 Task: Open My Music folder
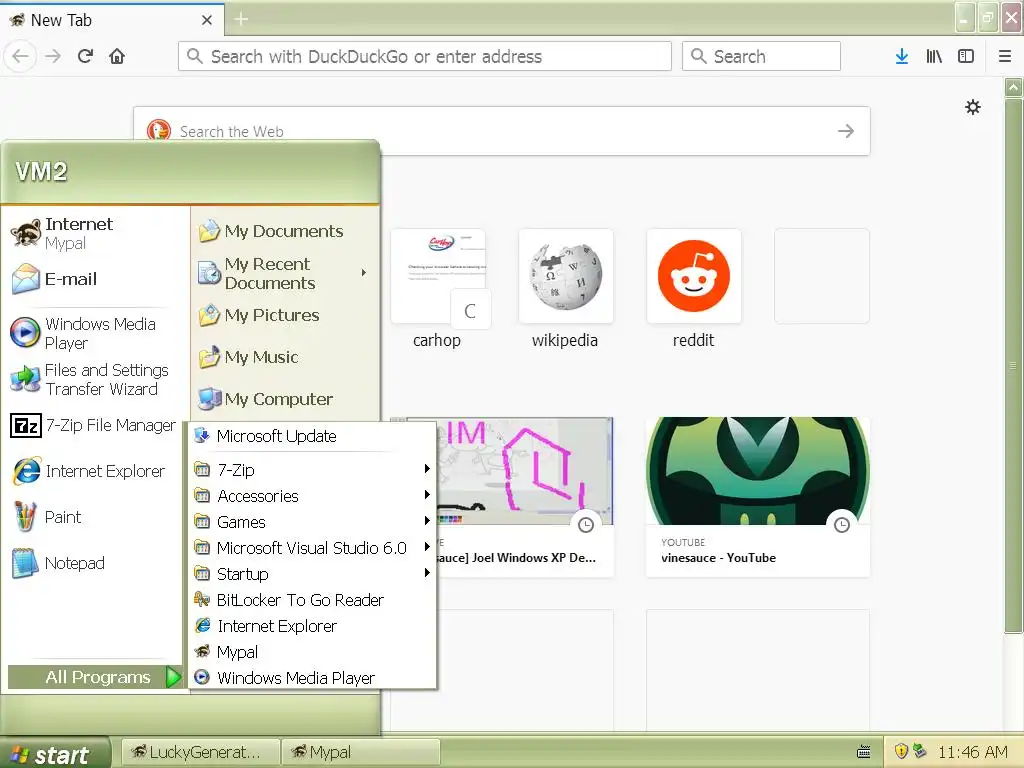[x=285, y=357]
